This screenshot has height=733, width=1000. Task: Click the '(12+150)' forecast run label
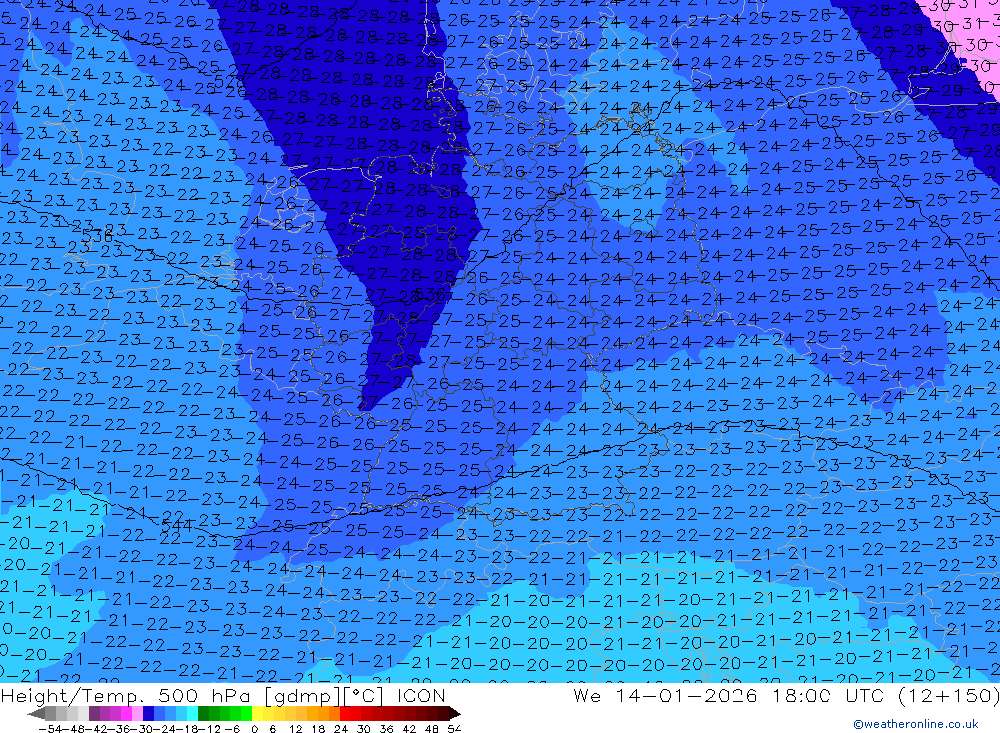[x=949, y=695]
